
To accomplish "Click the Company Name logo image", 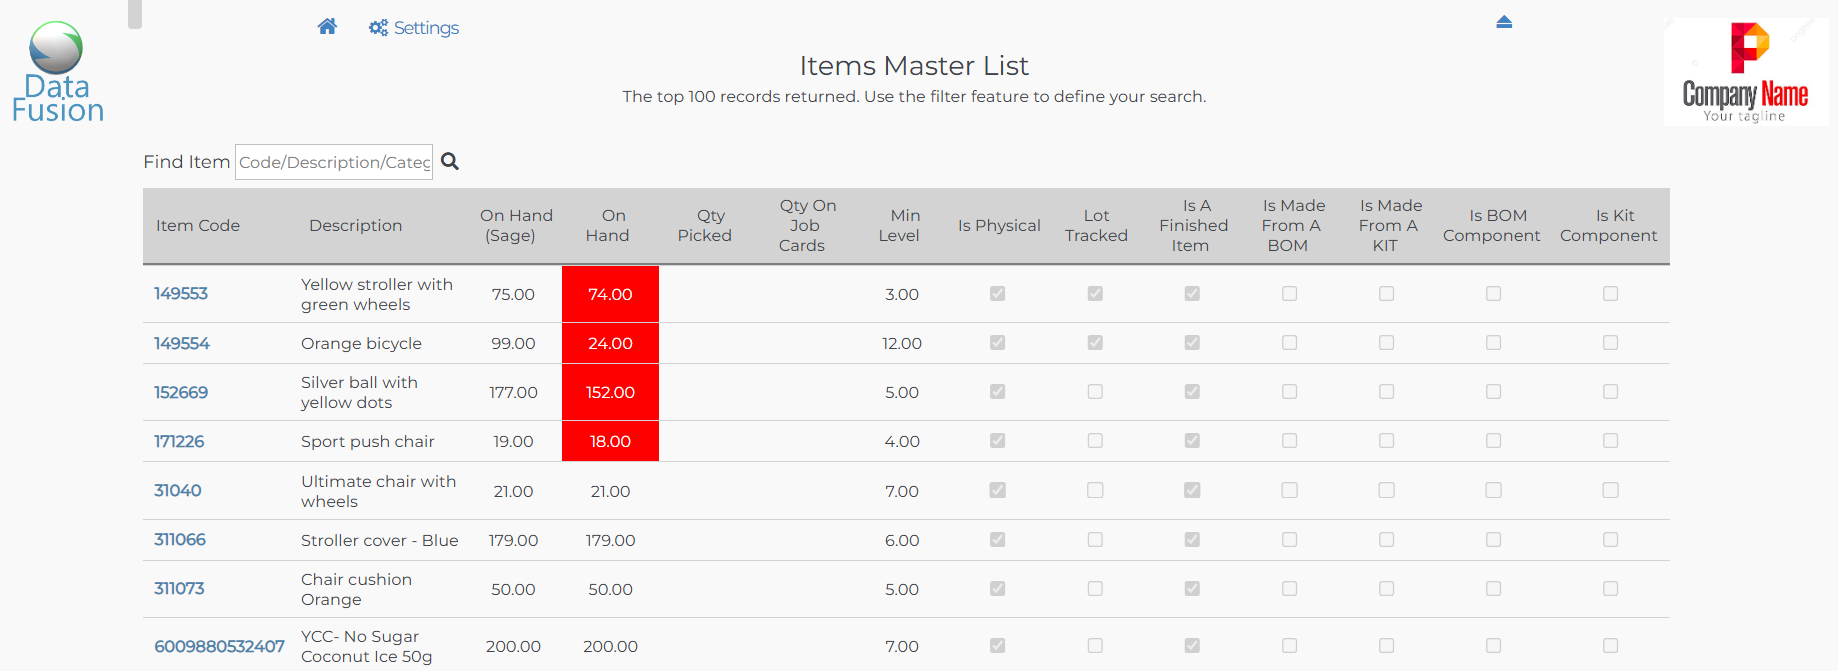I will click(1745, 72).
